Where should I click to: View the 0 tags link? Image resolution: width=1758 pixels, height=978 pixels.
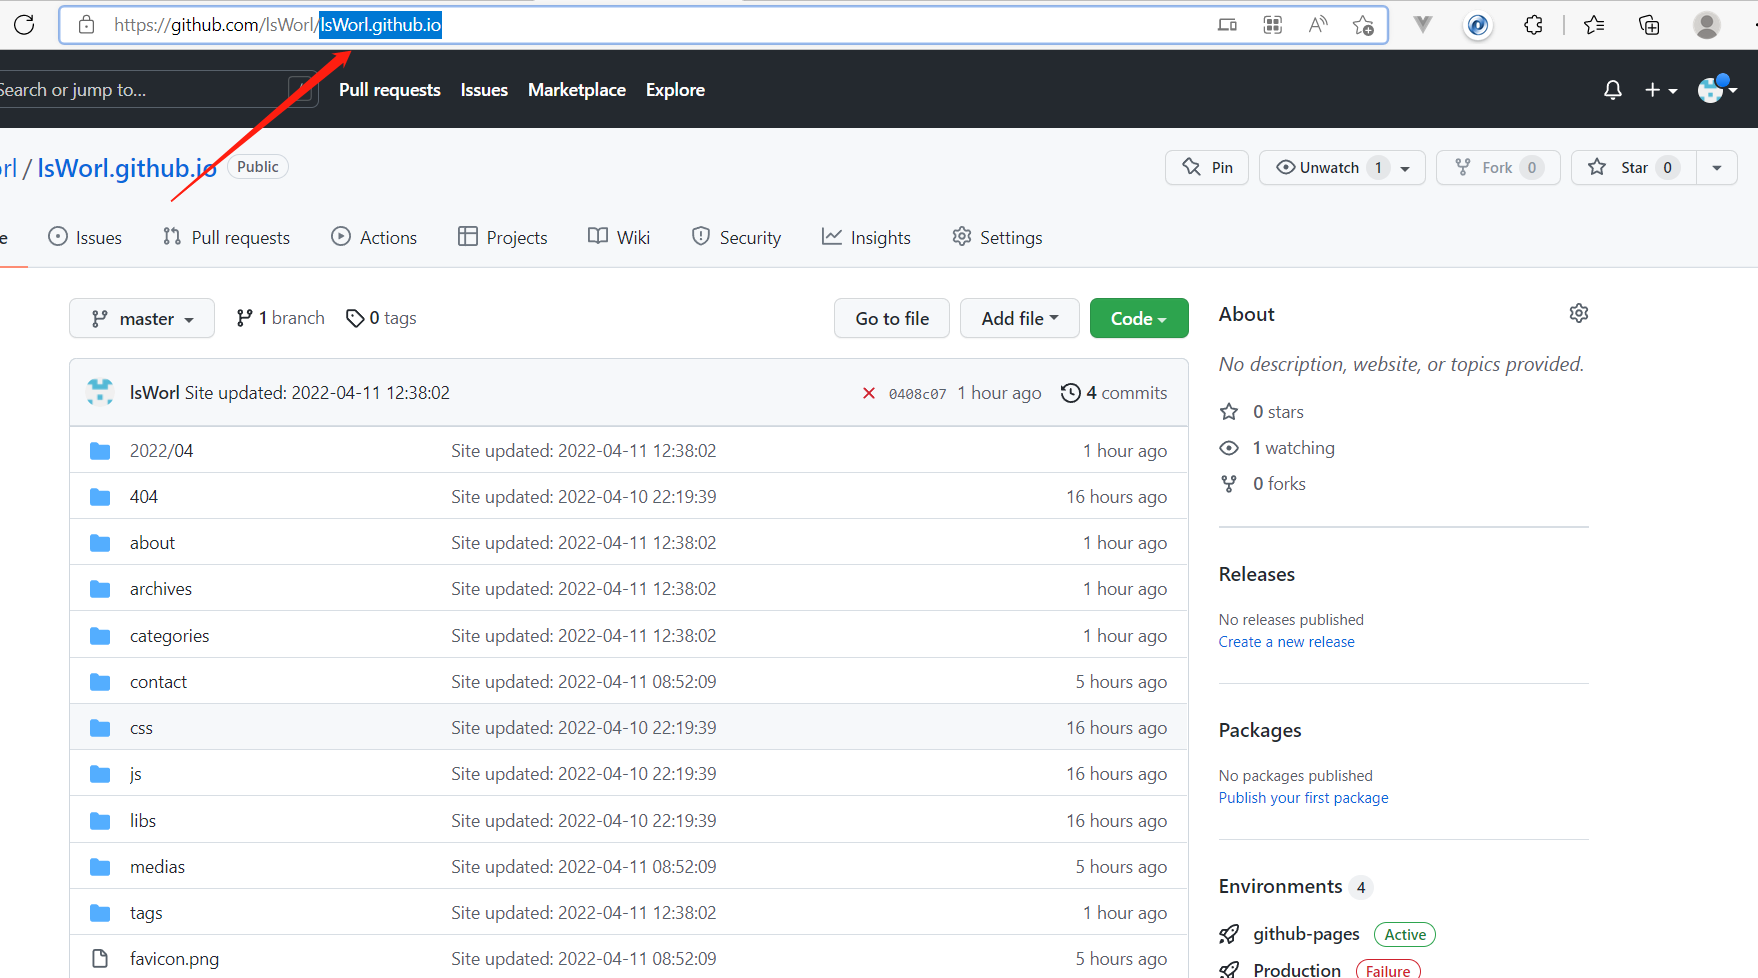[381, 318]
